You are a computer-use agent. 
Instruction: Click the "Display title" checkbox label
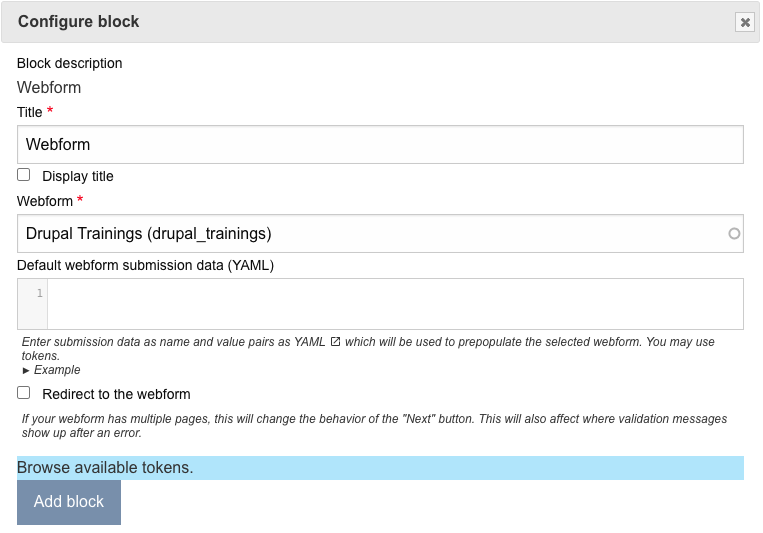click(78, 176)
